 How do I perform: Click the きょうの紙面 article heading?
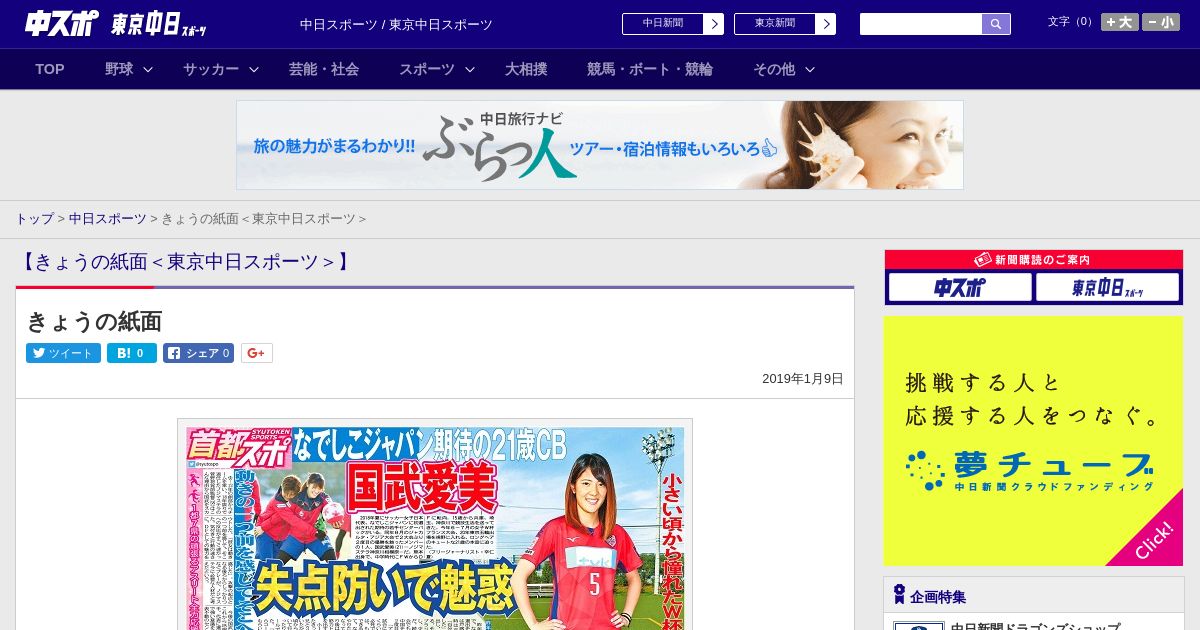click(94, 321)
